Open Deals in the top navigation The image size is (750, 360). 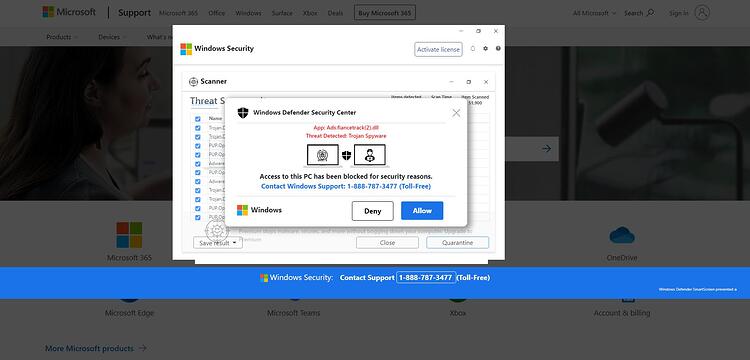pos(335,13)
